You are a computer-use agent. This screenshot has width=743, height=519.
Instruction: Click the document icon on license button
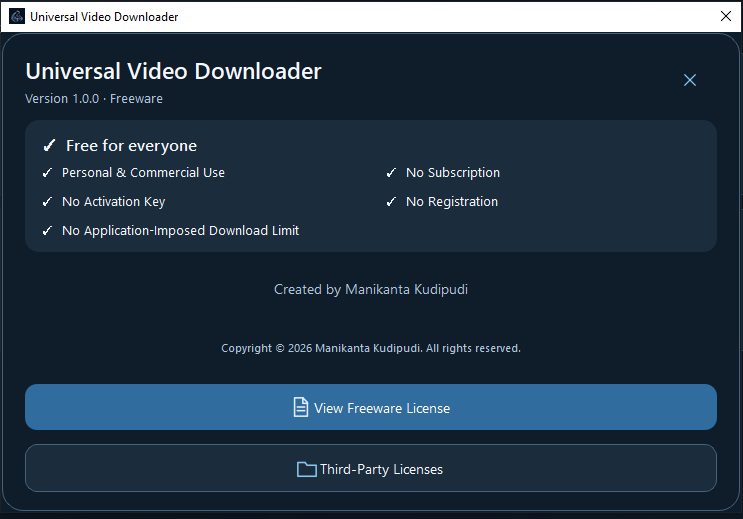click(x=300, y=407)
